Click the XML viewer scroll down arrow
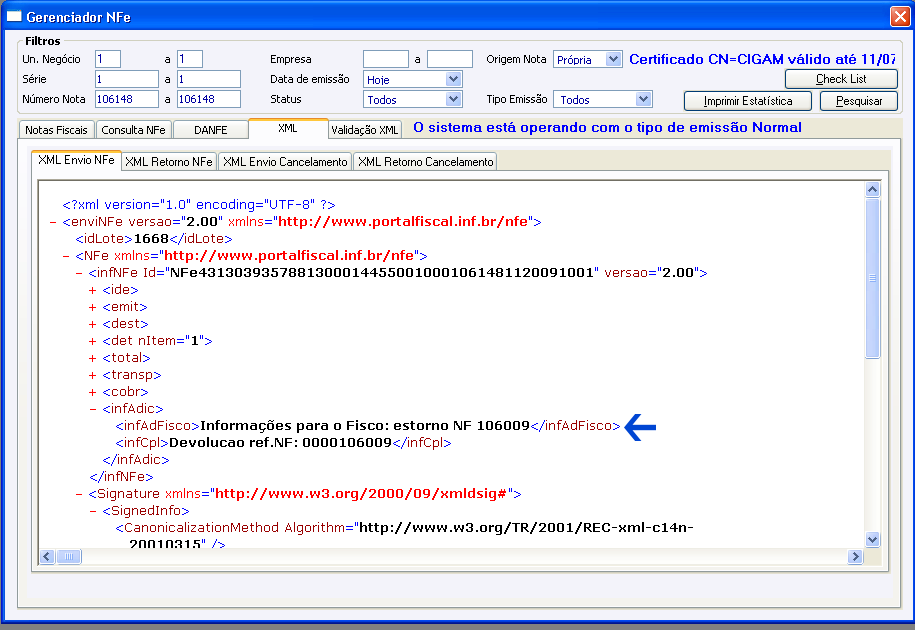915x630 pixels. (872, 540)
